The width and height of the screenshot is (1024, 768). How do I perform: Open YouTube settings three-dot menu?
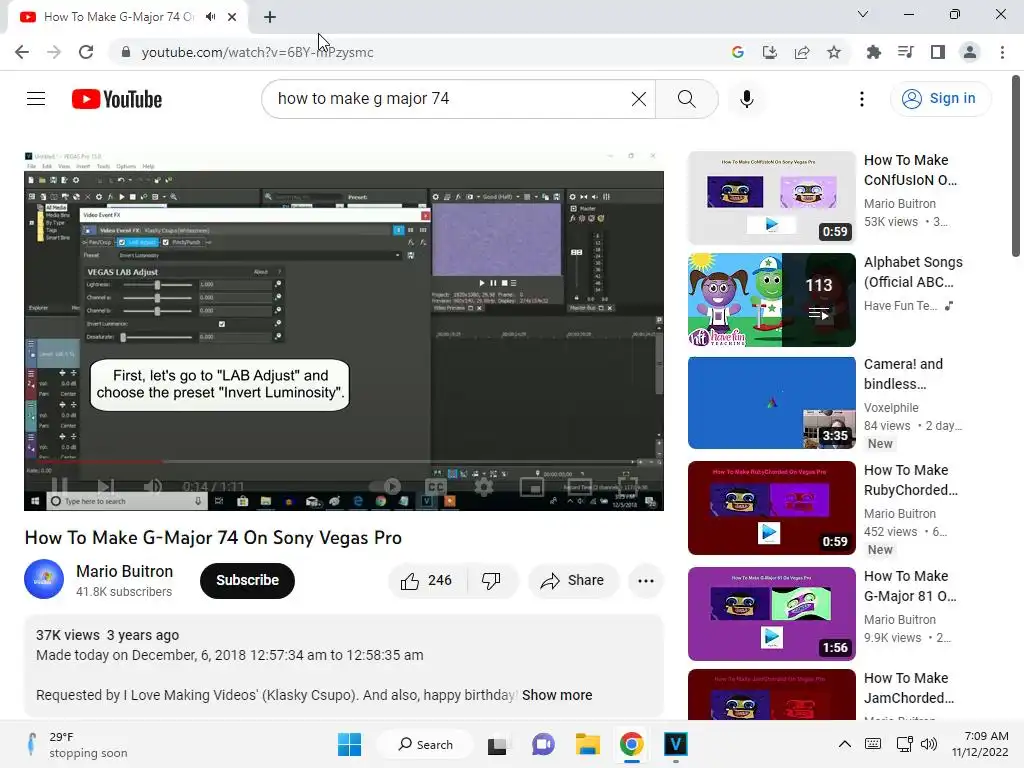click(861, 99)
